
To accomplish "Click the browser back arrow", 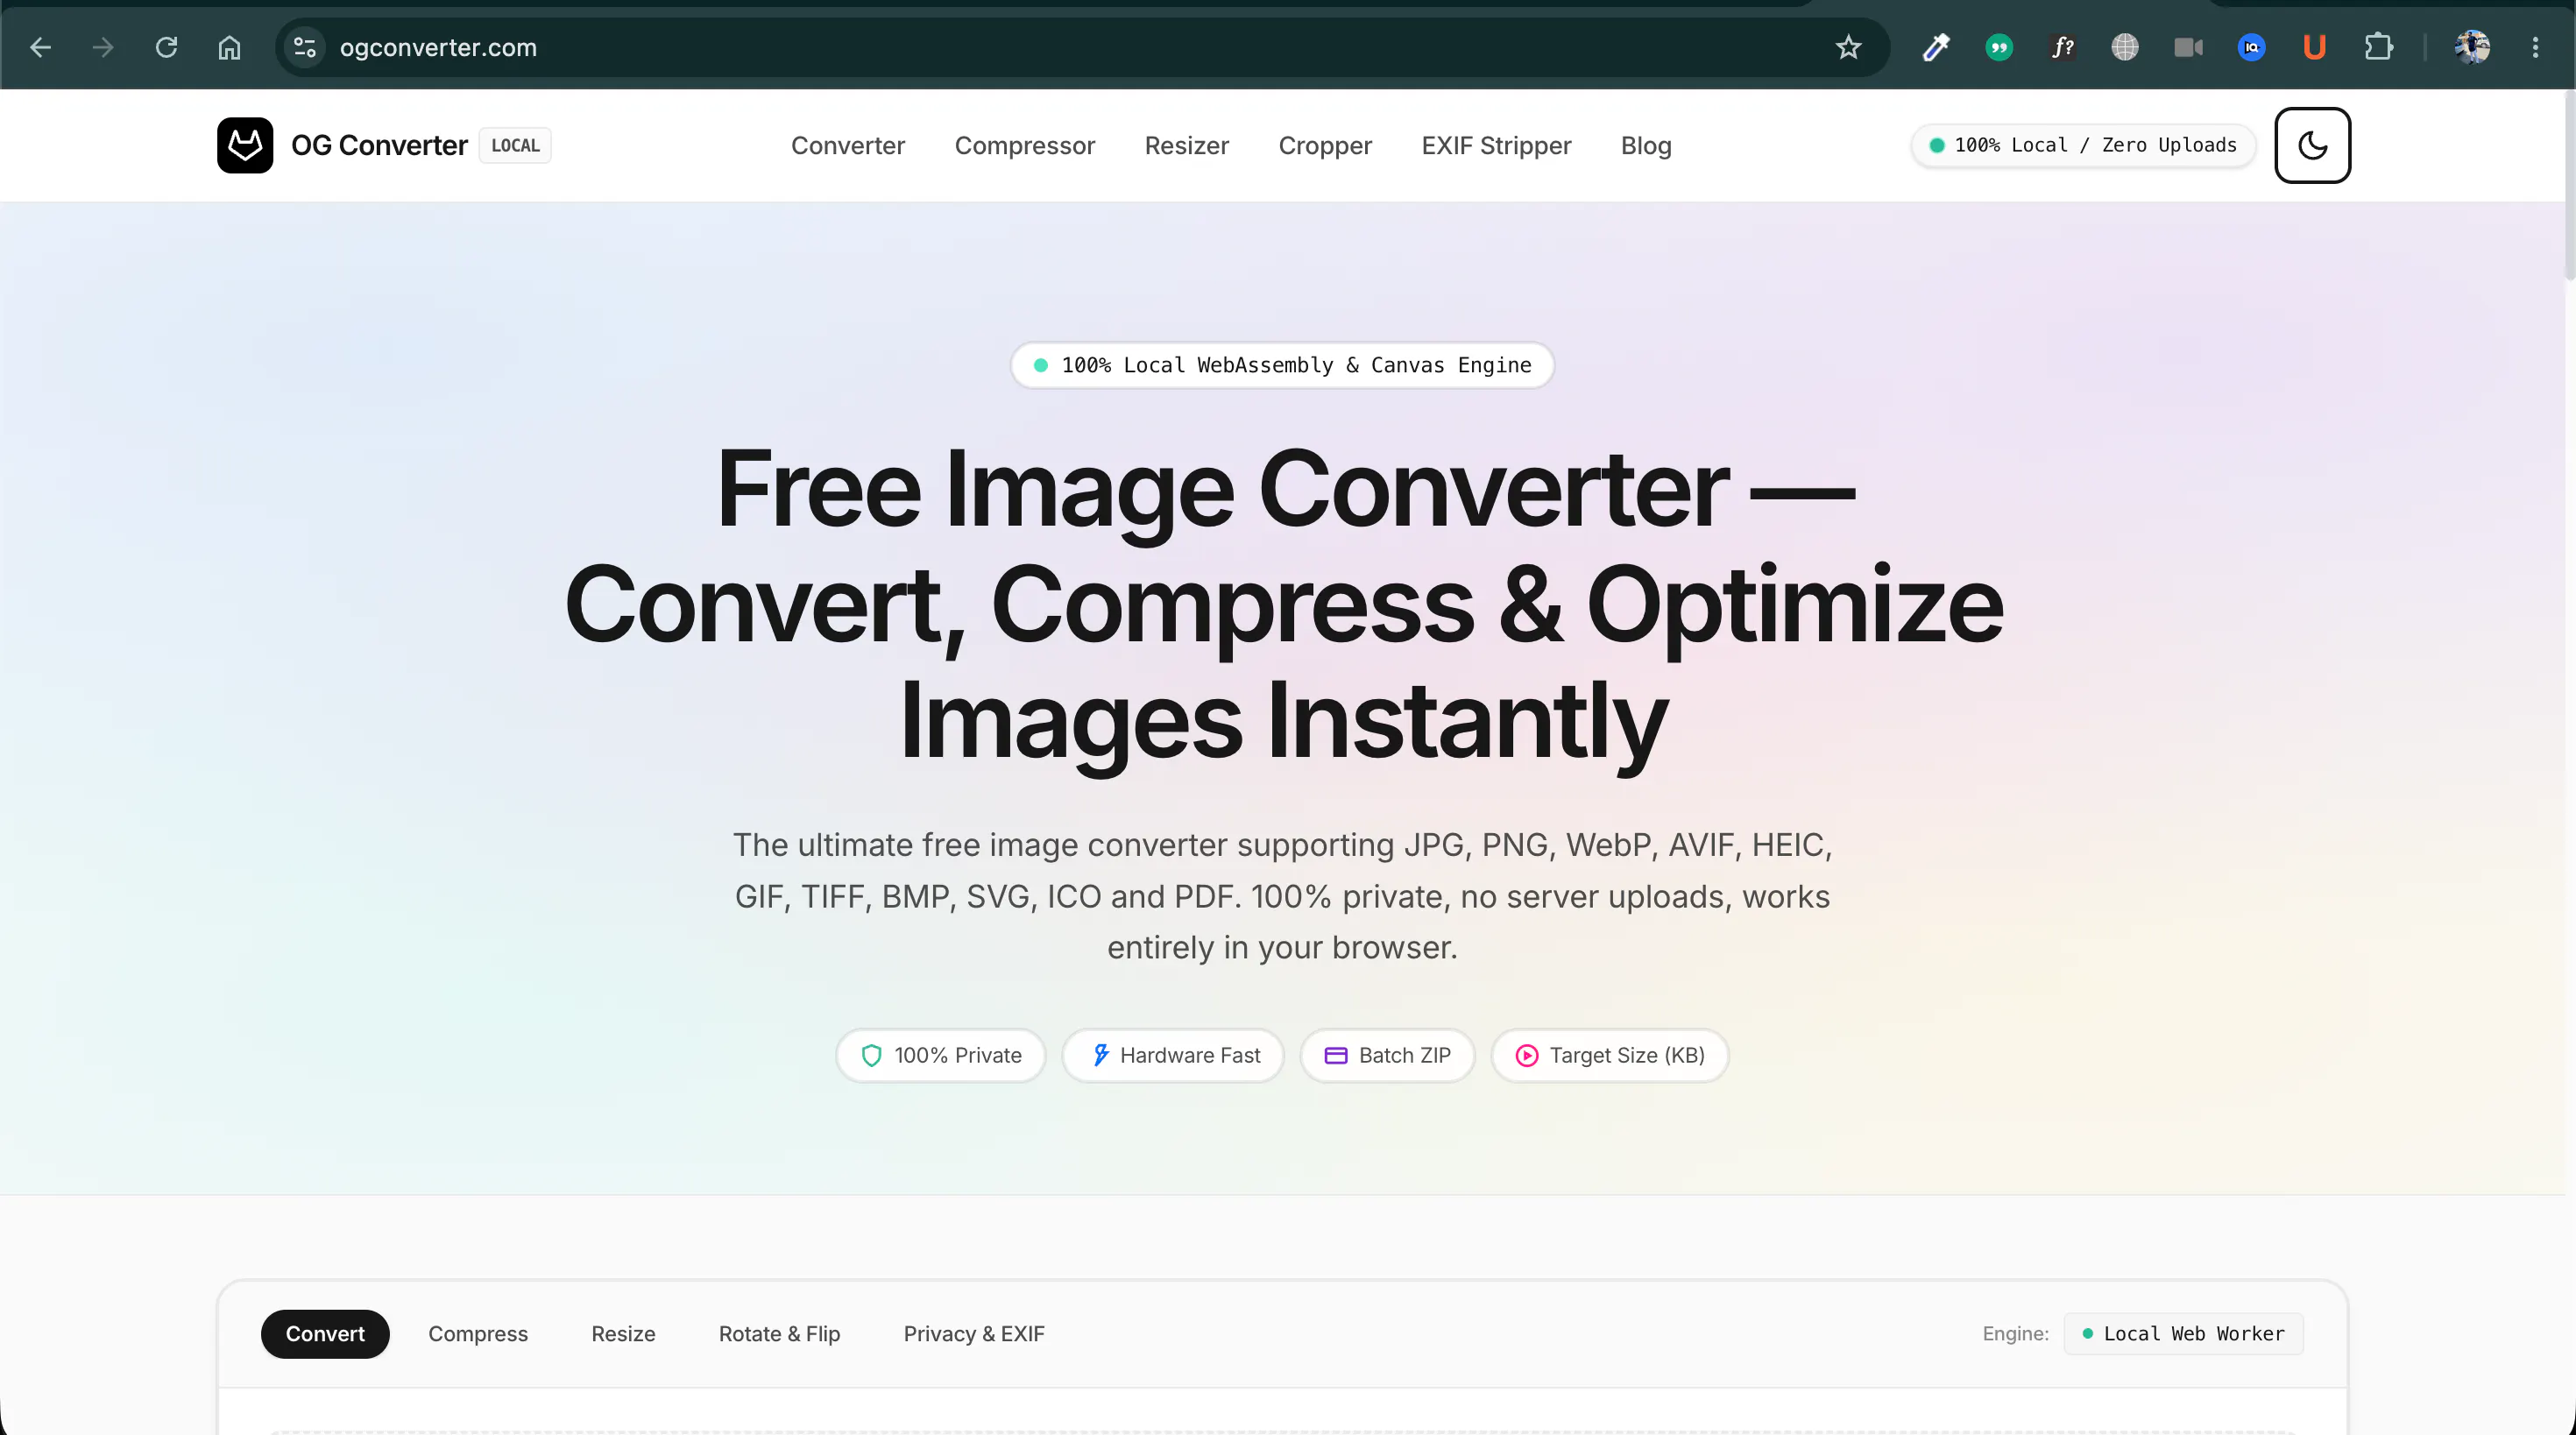I will coord(40,47).
